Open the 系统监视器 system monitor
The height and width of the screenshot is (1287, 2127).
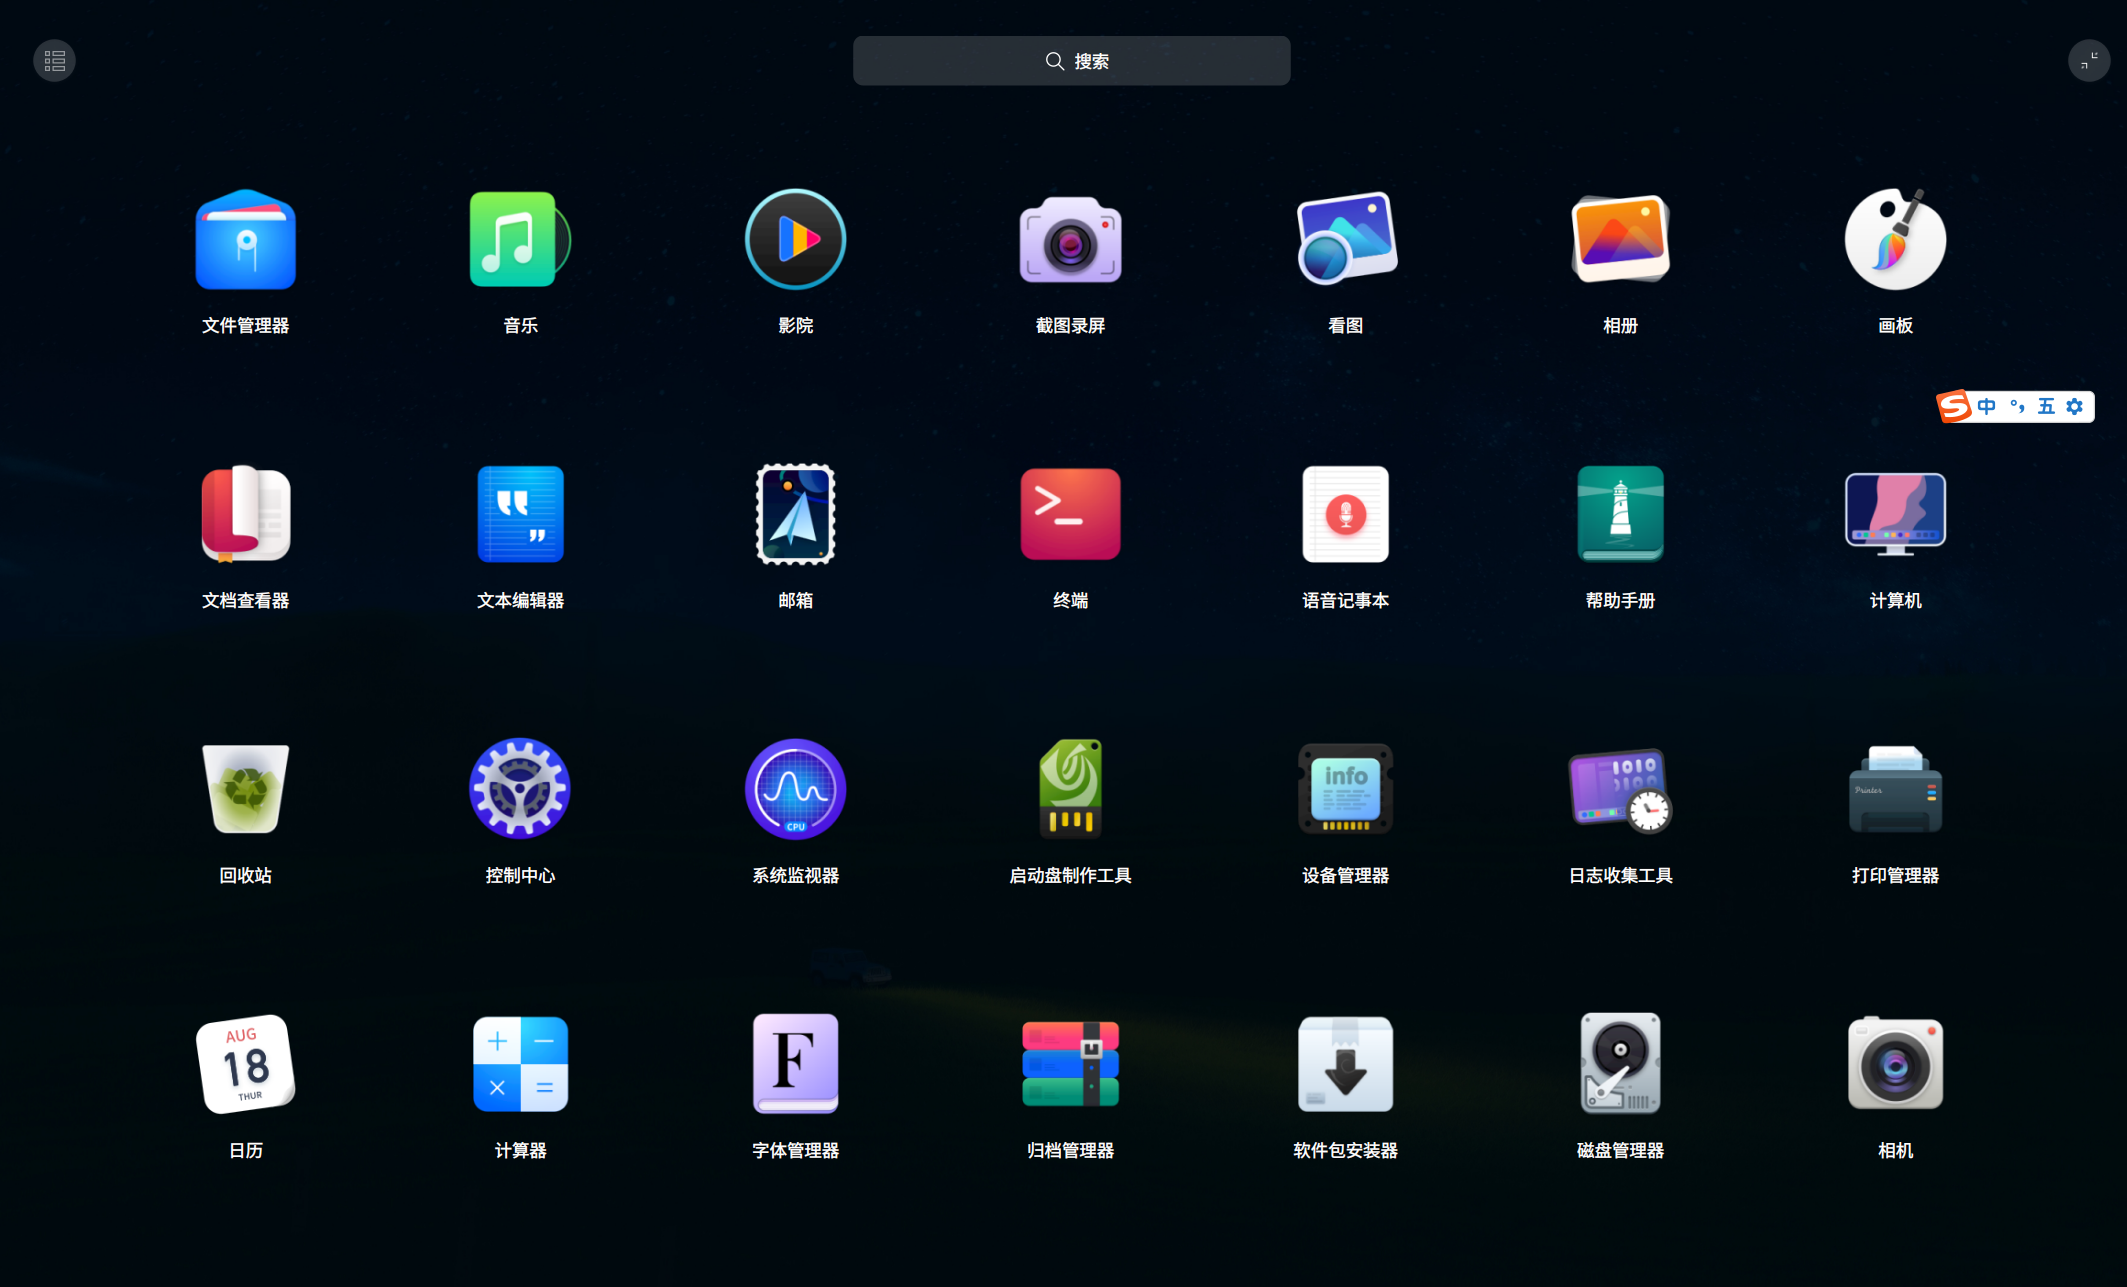795,789
